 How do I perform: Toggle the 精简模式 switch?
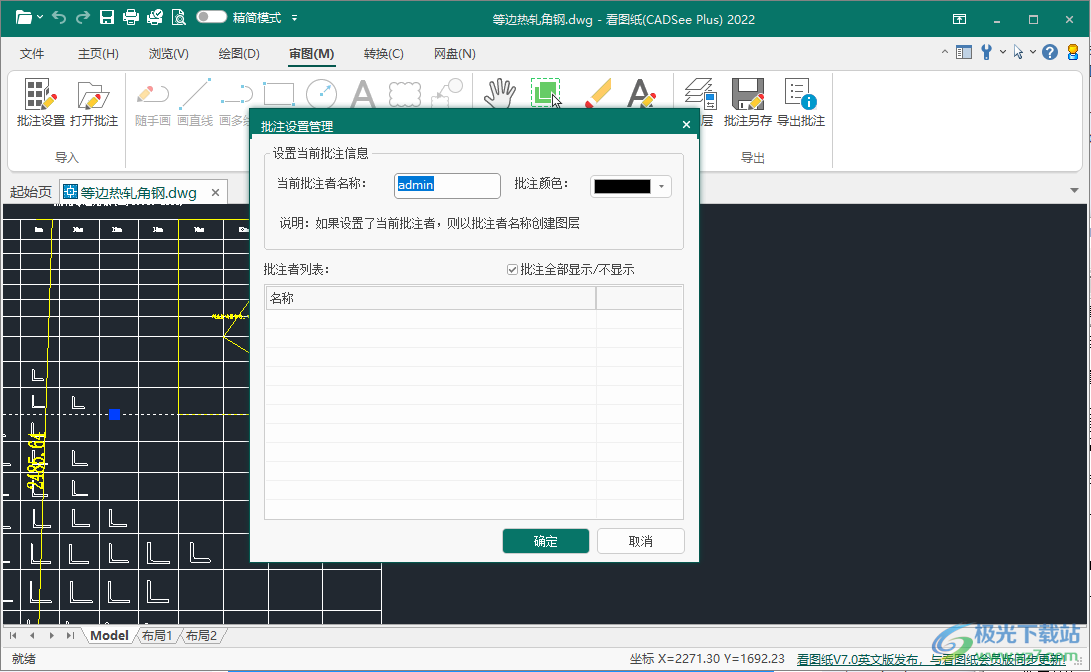212,17
